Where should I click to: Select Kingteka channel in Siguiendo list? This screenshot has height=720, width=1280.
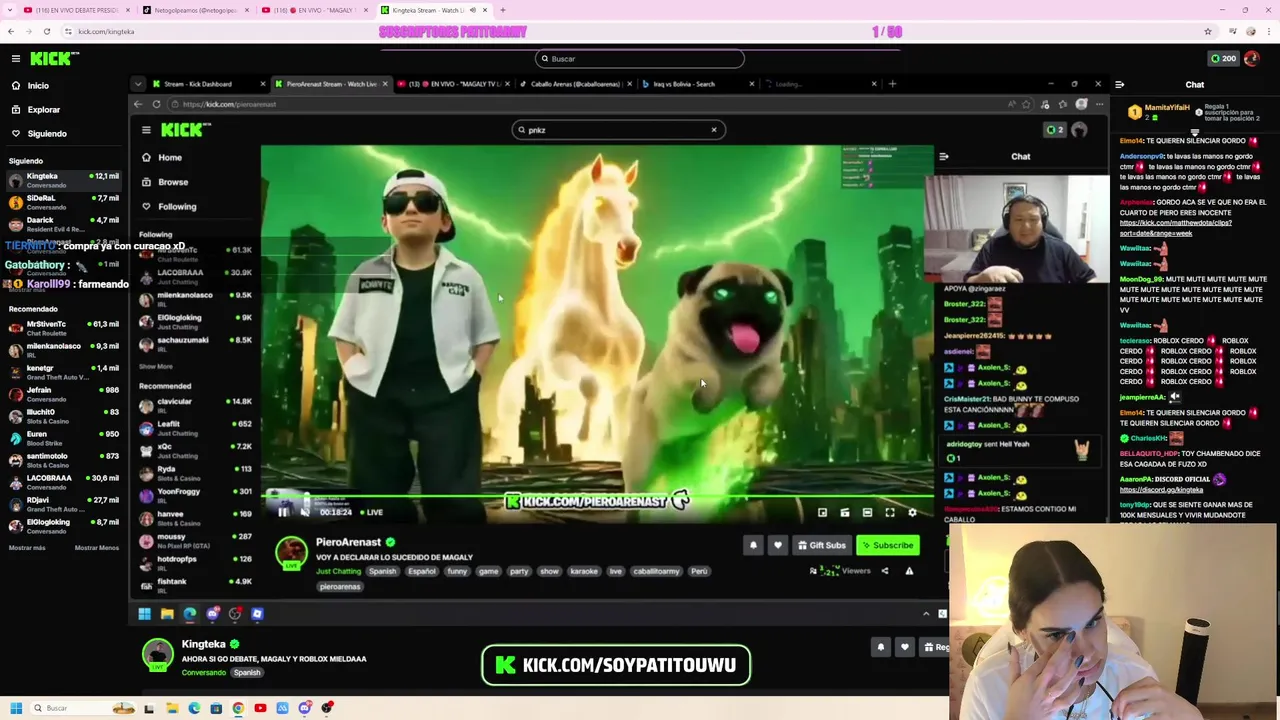[x=63, y=180]
